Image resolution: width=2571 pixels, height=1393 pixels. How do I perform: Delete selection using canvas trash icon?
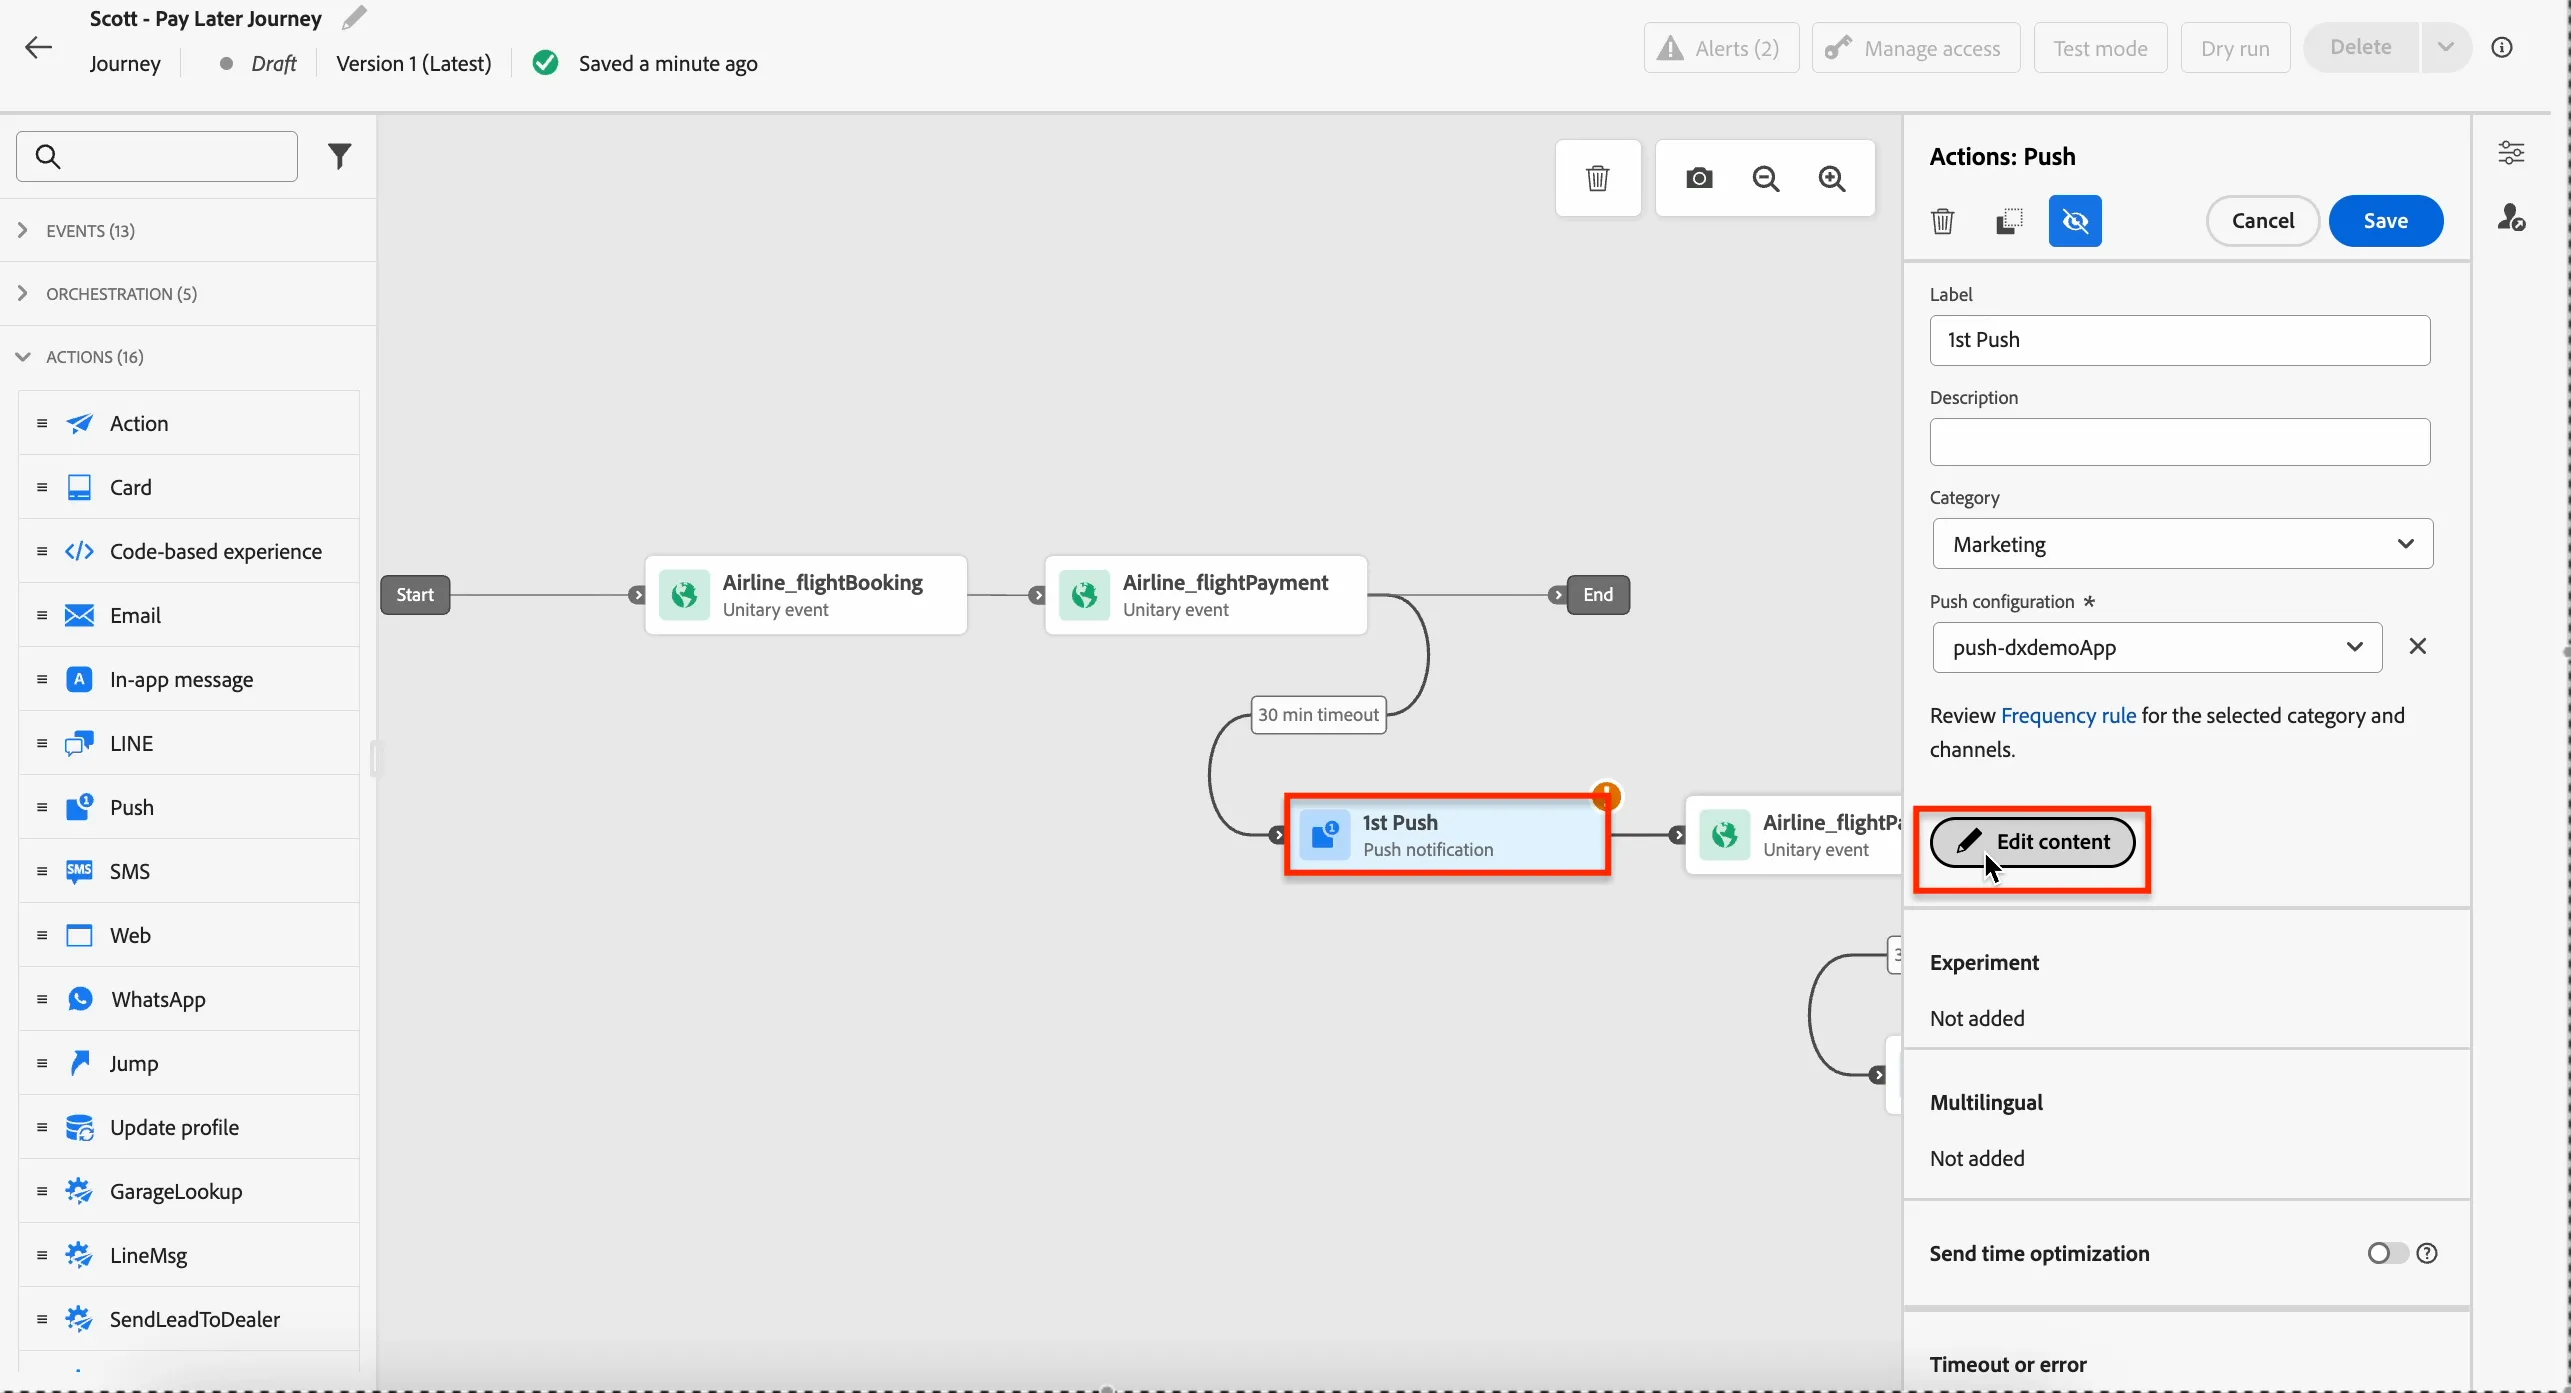pyautogui.click(x=1598, y=178)
